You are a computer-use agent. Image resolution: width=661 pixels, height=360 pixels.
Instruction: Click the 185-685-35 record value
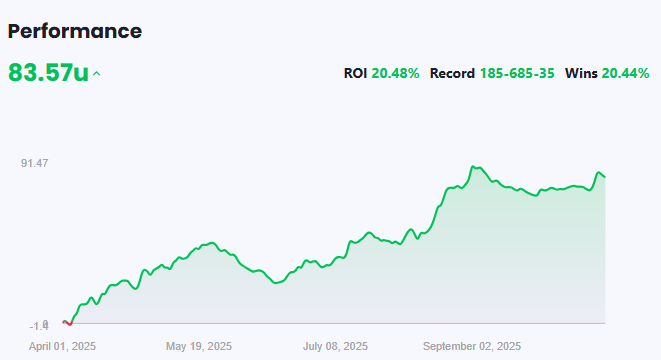click(517, 73)
